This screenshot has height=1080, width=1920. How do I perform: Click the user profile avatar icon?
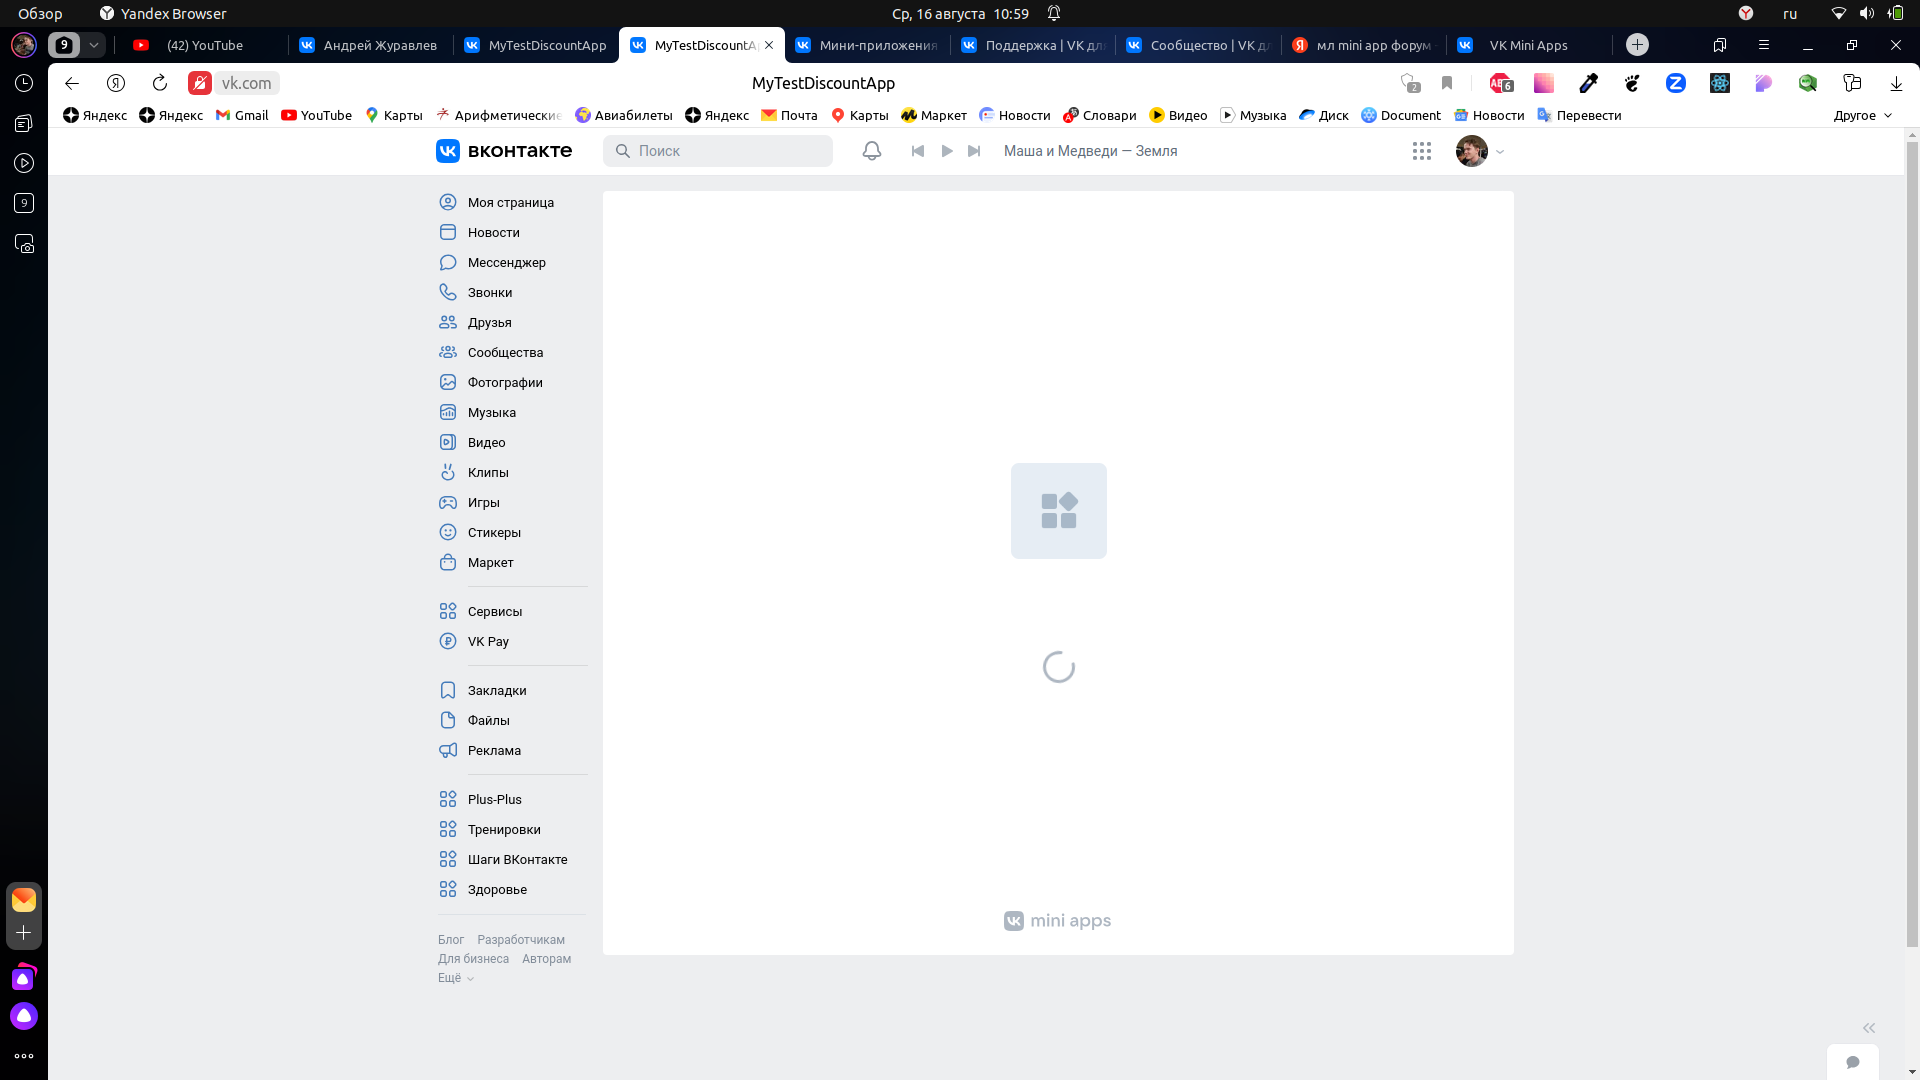1472,150
